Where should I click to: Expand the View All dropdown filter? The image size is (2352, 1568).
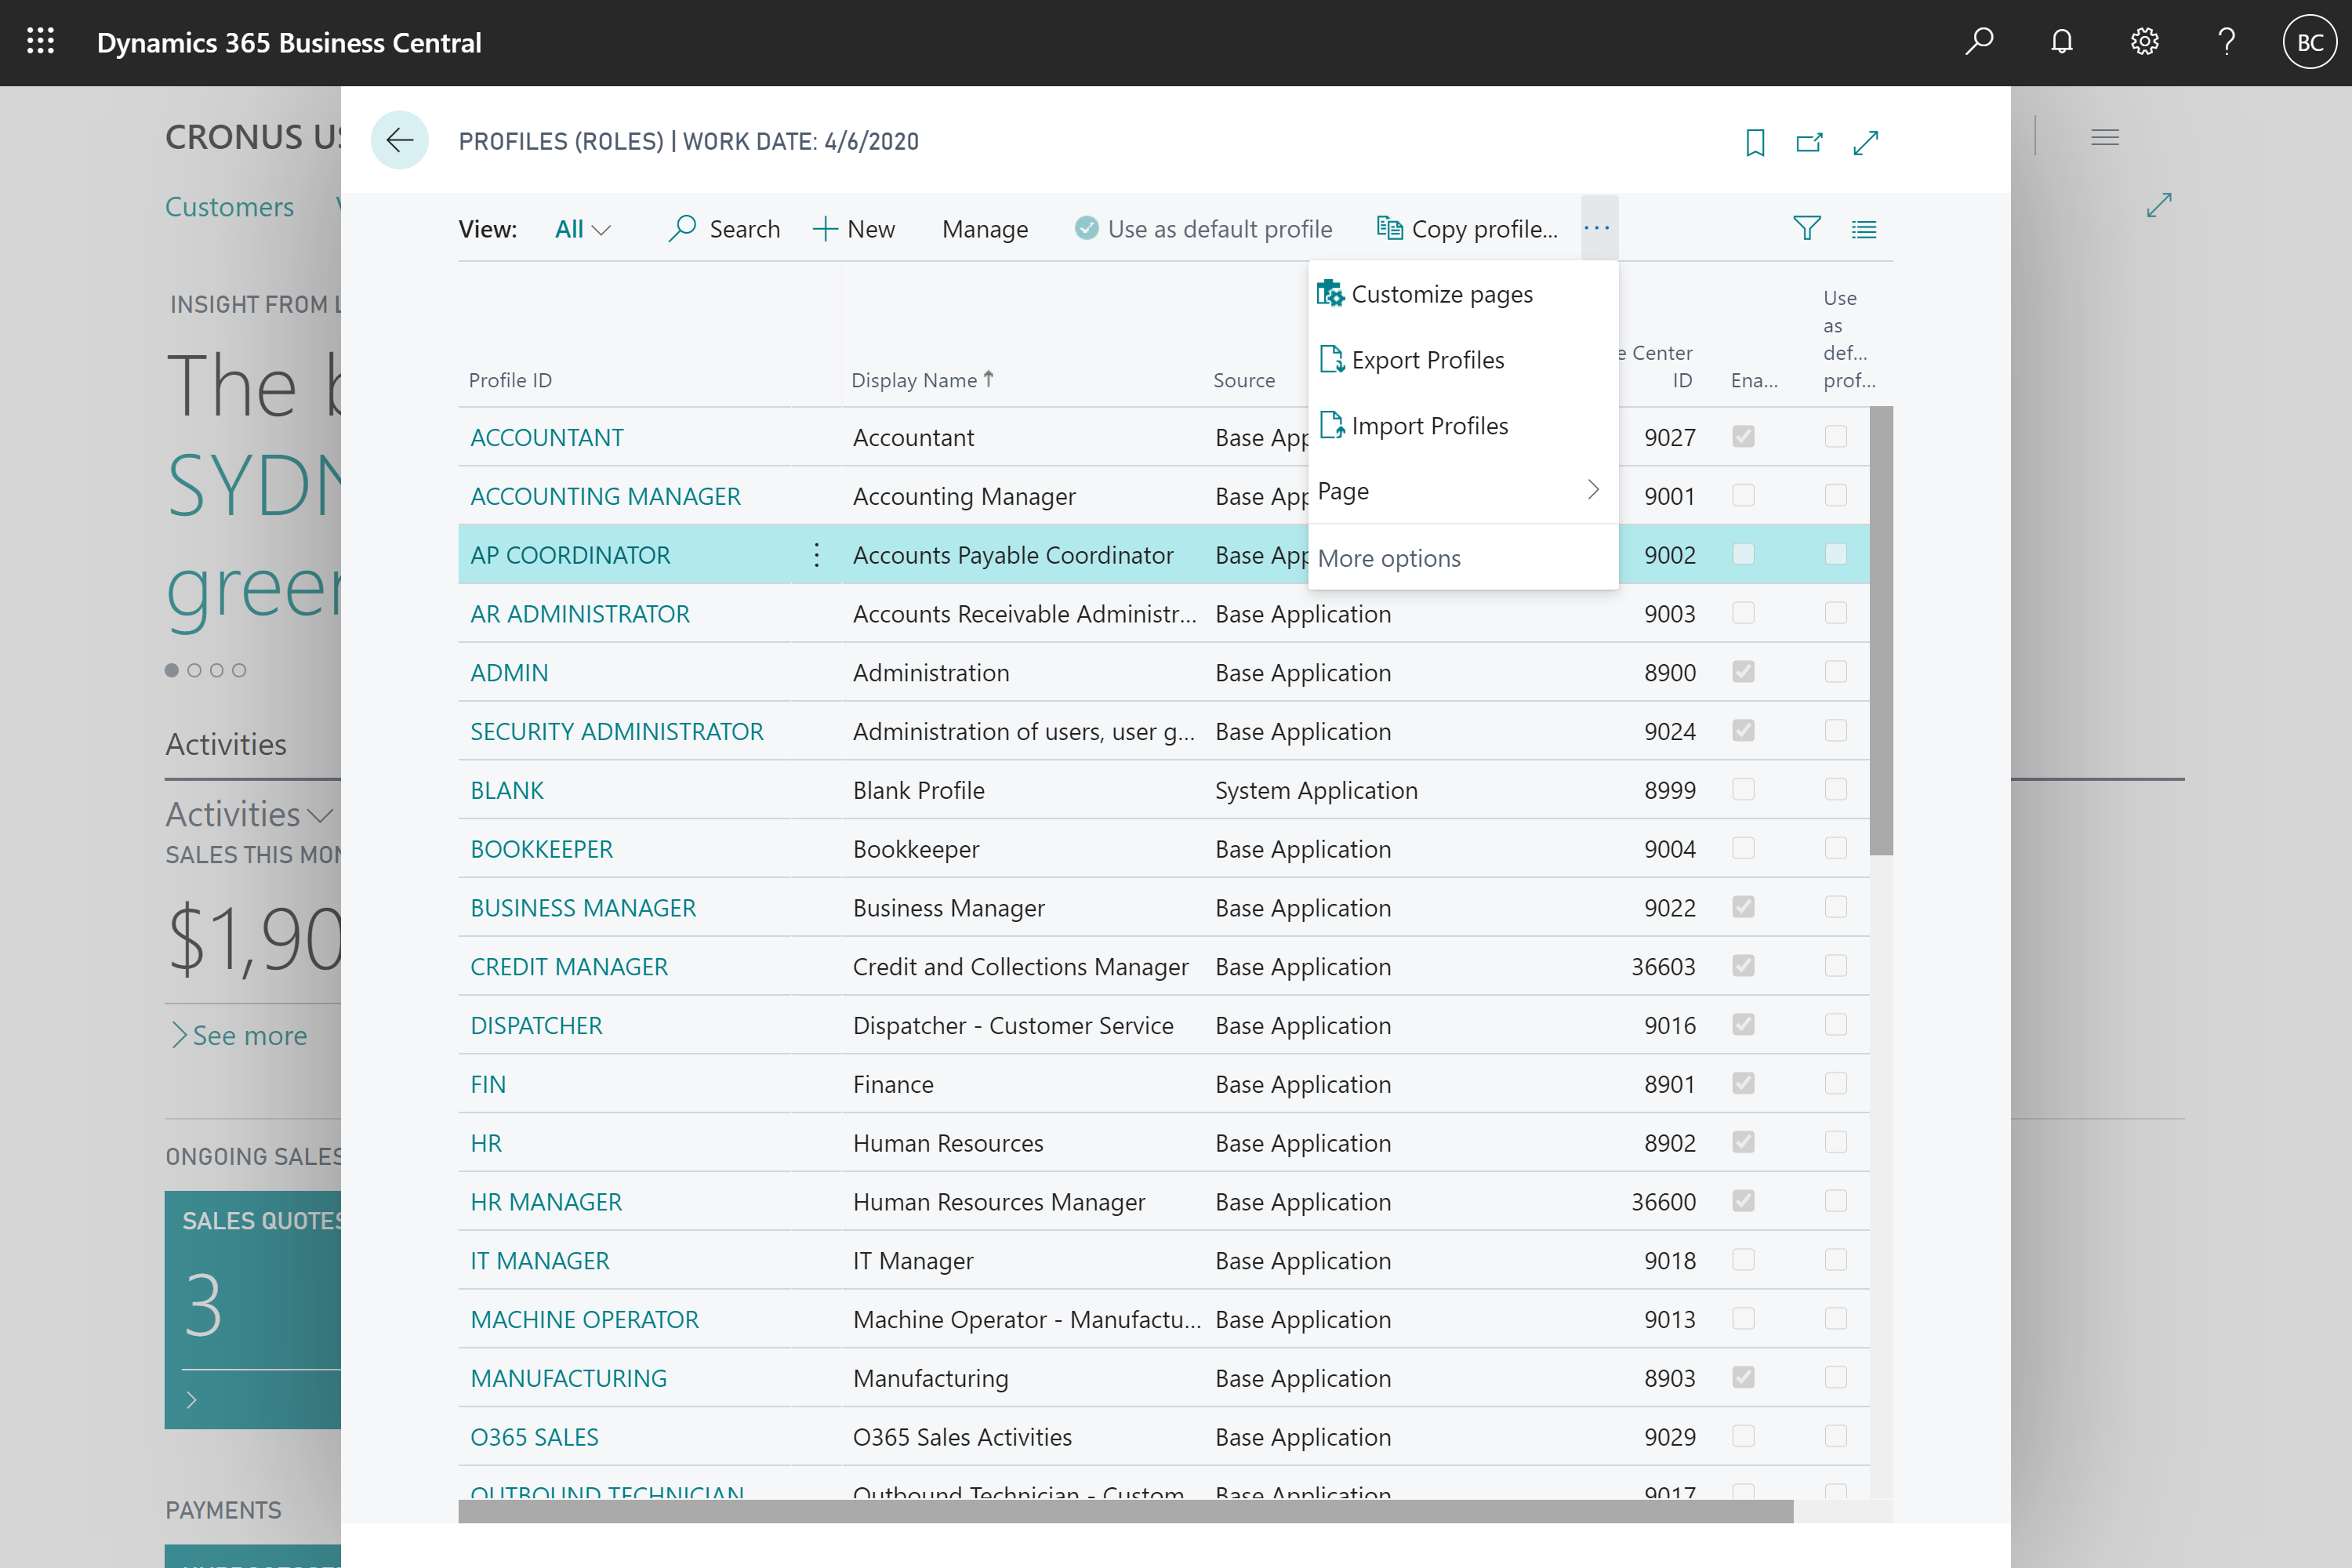[585, 227]
